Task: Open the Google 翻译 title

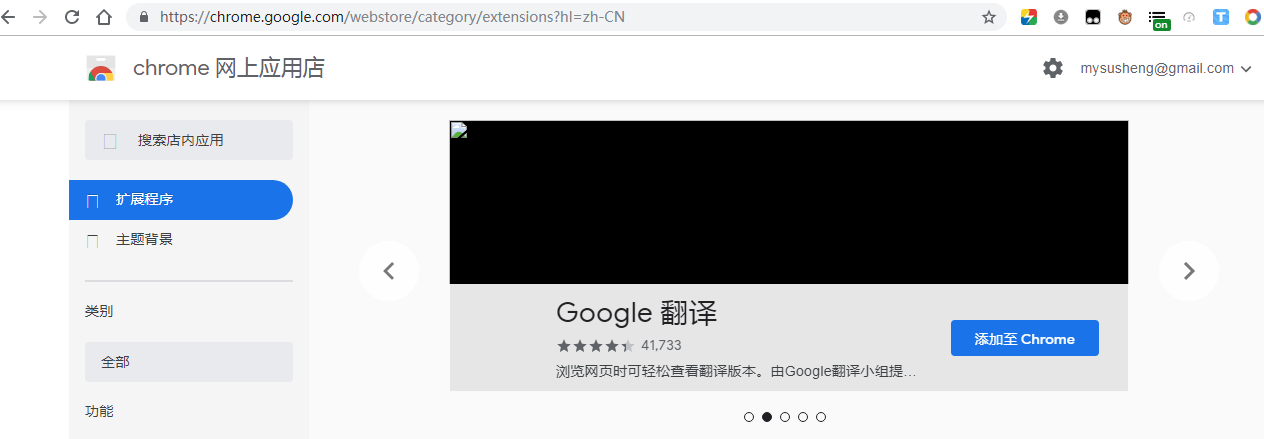Action: point(637,313)
